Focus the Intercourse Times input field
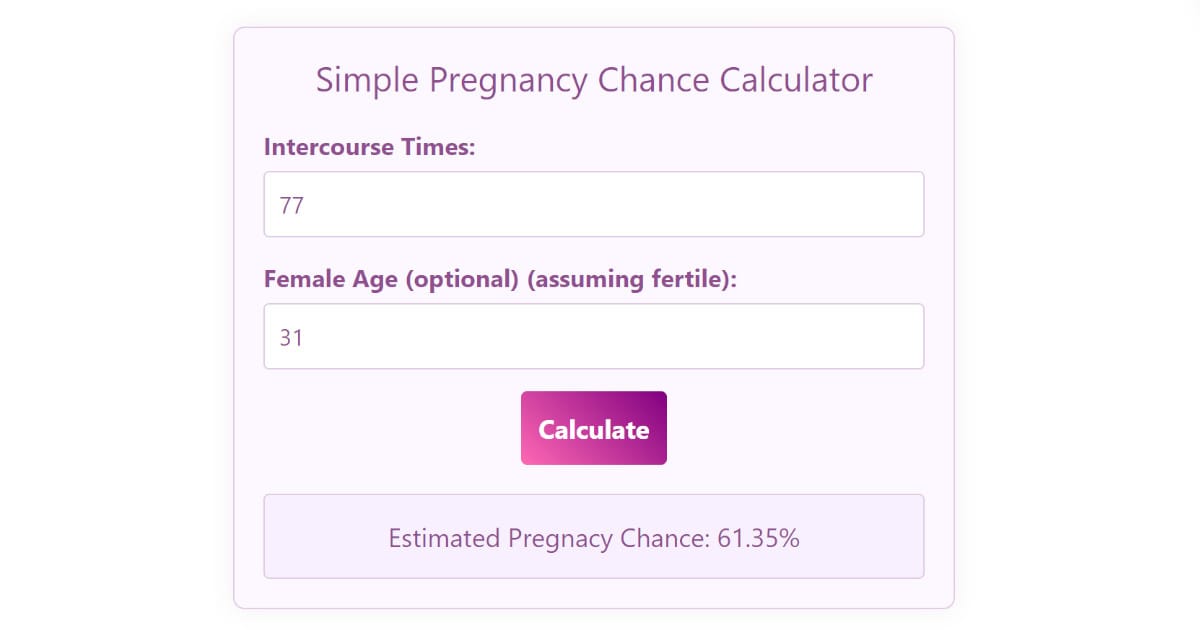 click(x=593, y=204)
